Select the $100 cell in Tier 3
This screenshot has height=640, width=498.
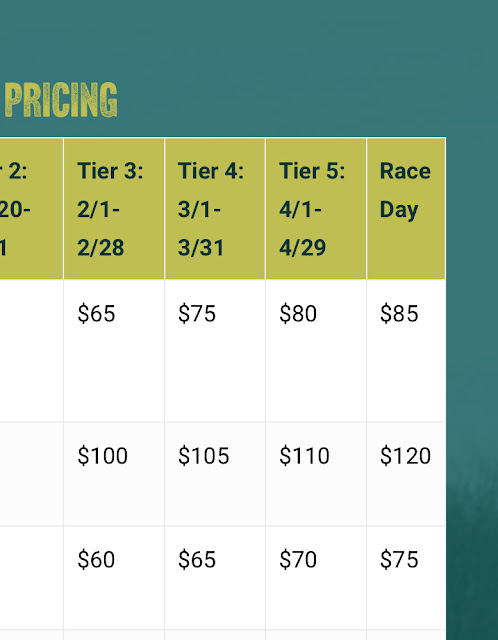(114, 474)
